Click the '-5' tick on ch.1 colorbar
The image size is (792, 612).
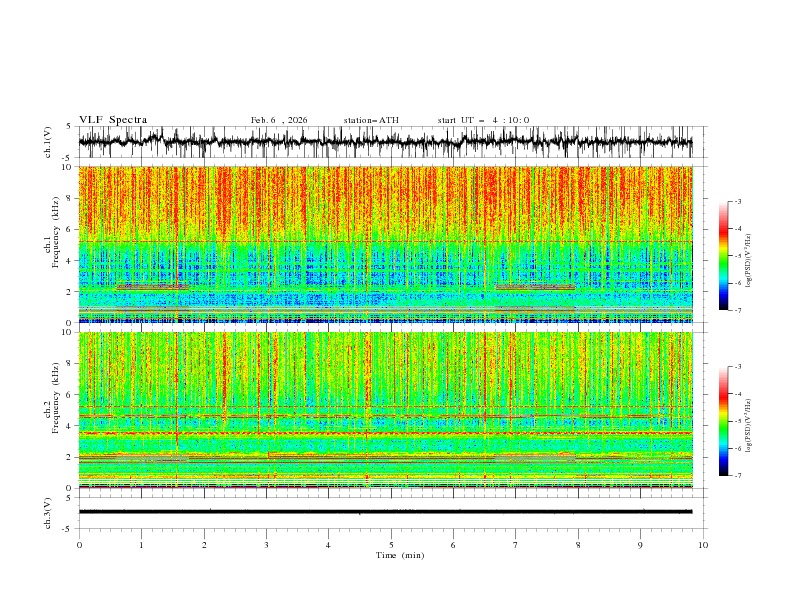[737, 256]
